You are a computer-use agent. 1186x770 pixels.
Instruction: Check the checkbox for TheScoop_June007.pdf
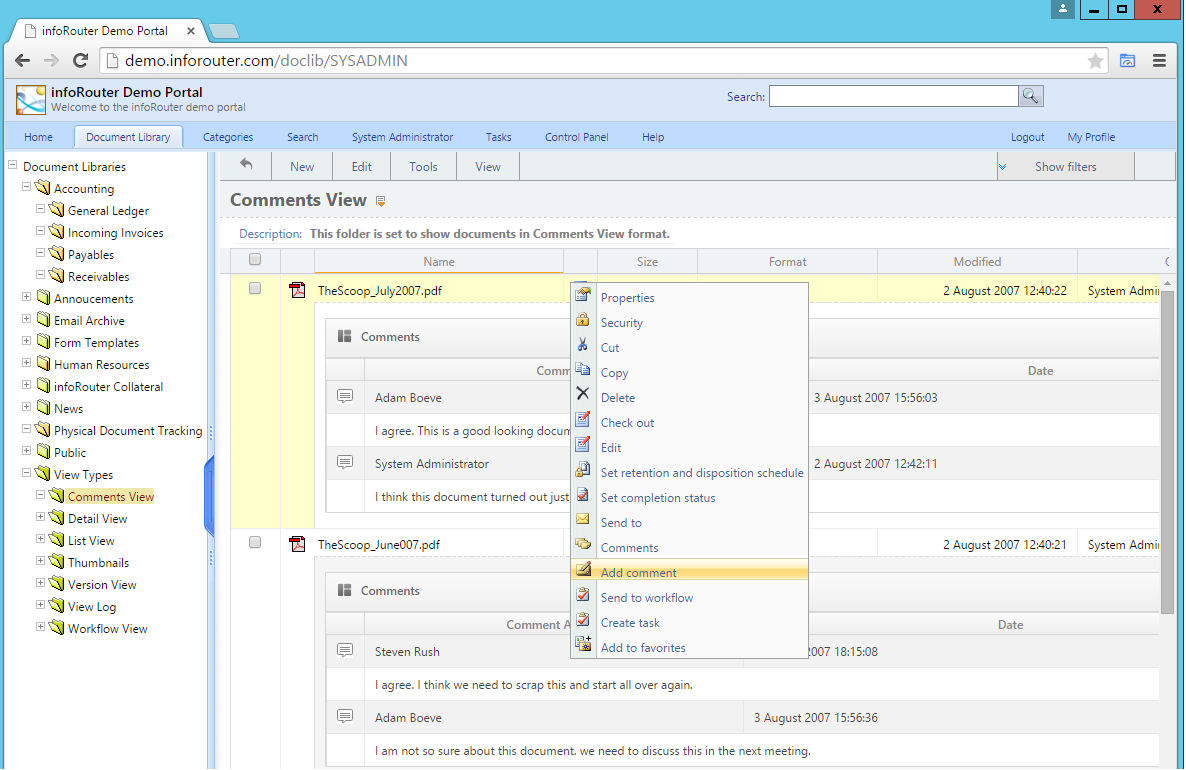point(255,542)
